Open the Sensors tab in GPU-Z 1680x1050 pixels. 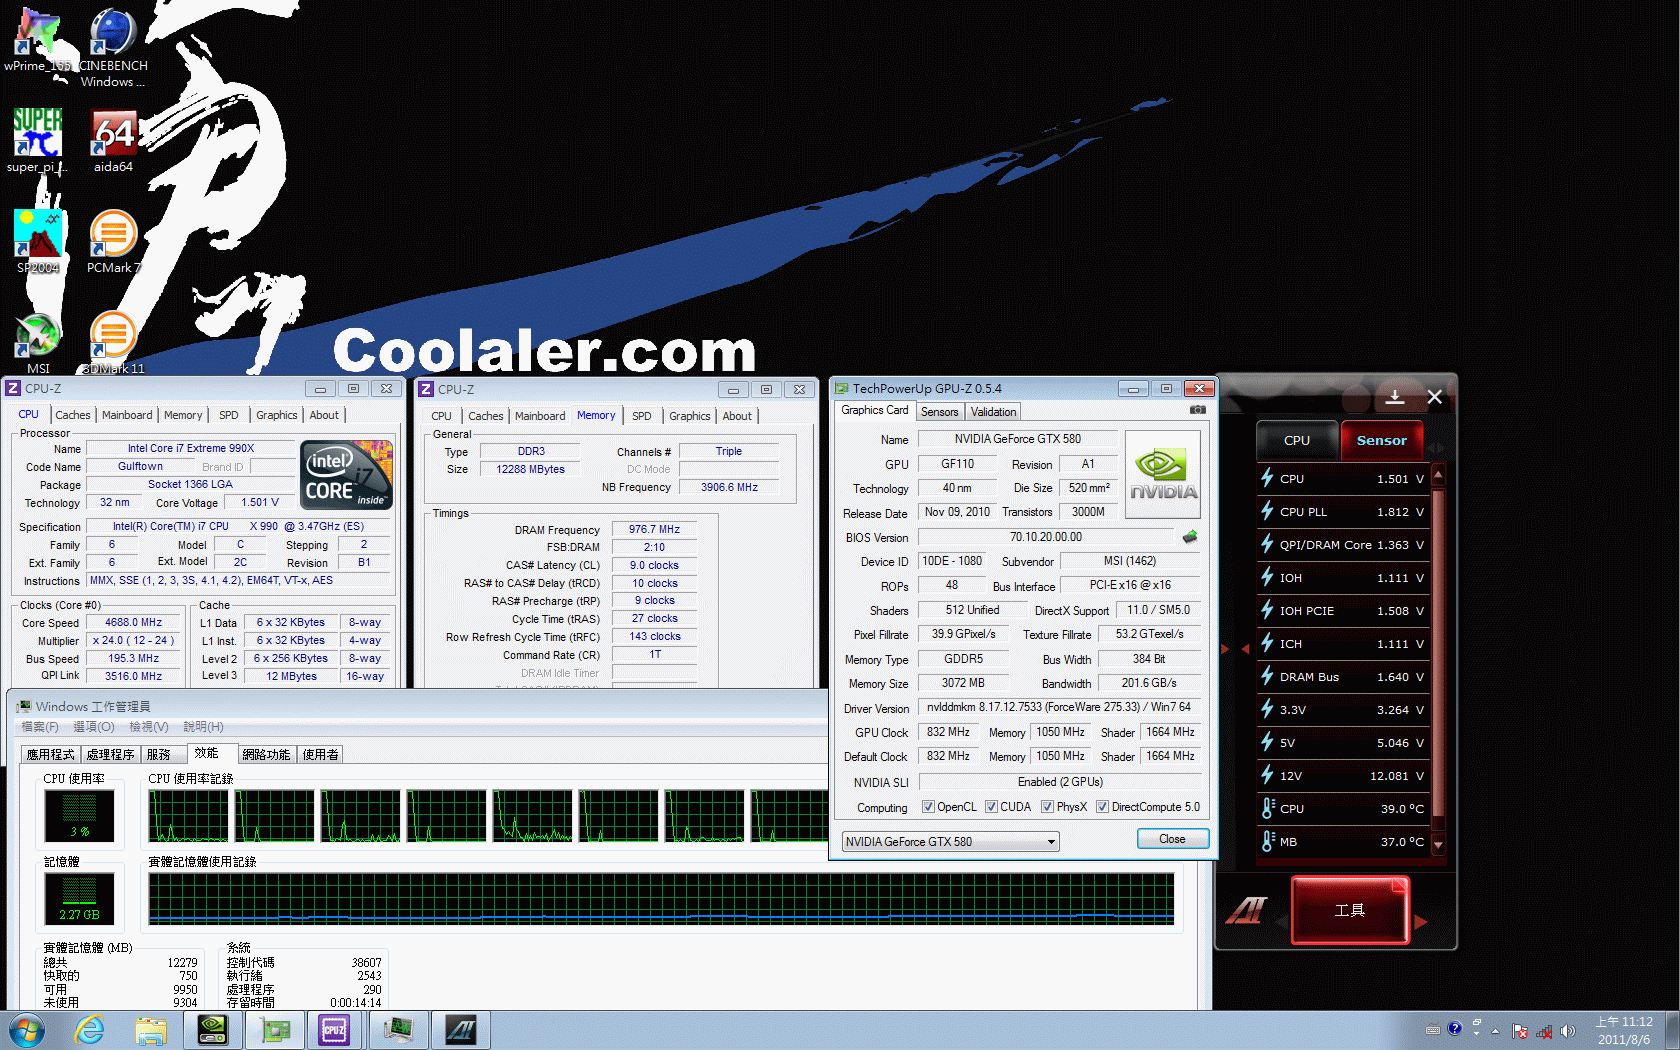pos(939,412)
